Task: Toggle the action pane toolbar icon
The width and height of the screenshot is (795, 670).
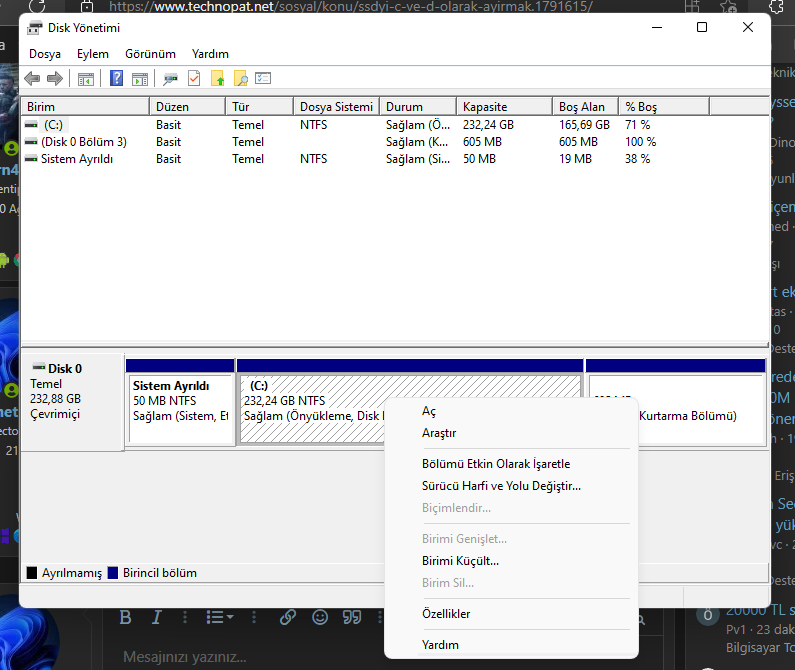Action: [x=140, y=79]
